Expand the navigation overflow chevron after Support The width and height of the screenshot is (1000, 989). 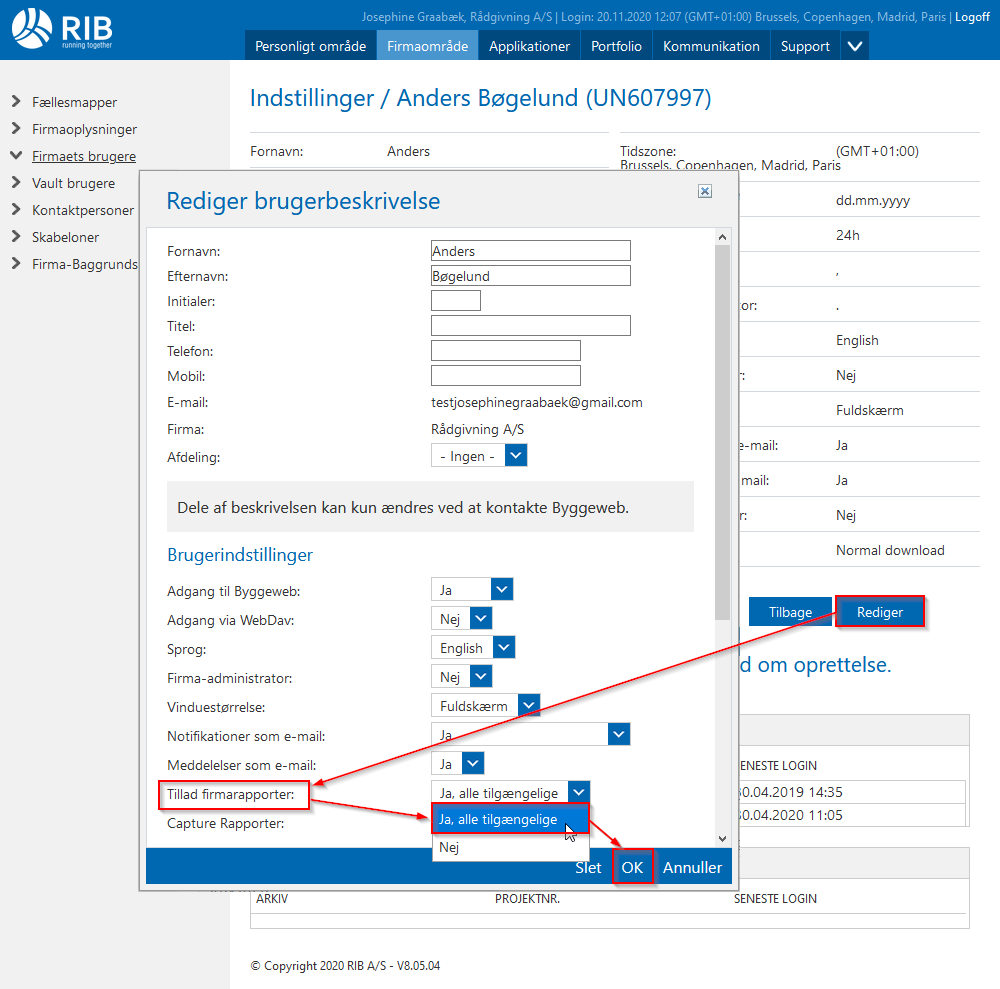855,46
